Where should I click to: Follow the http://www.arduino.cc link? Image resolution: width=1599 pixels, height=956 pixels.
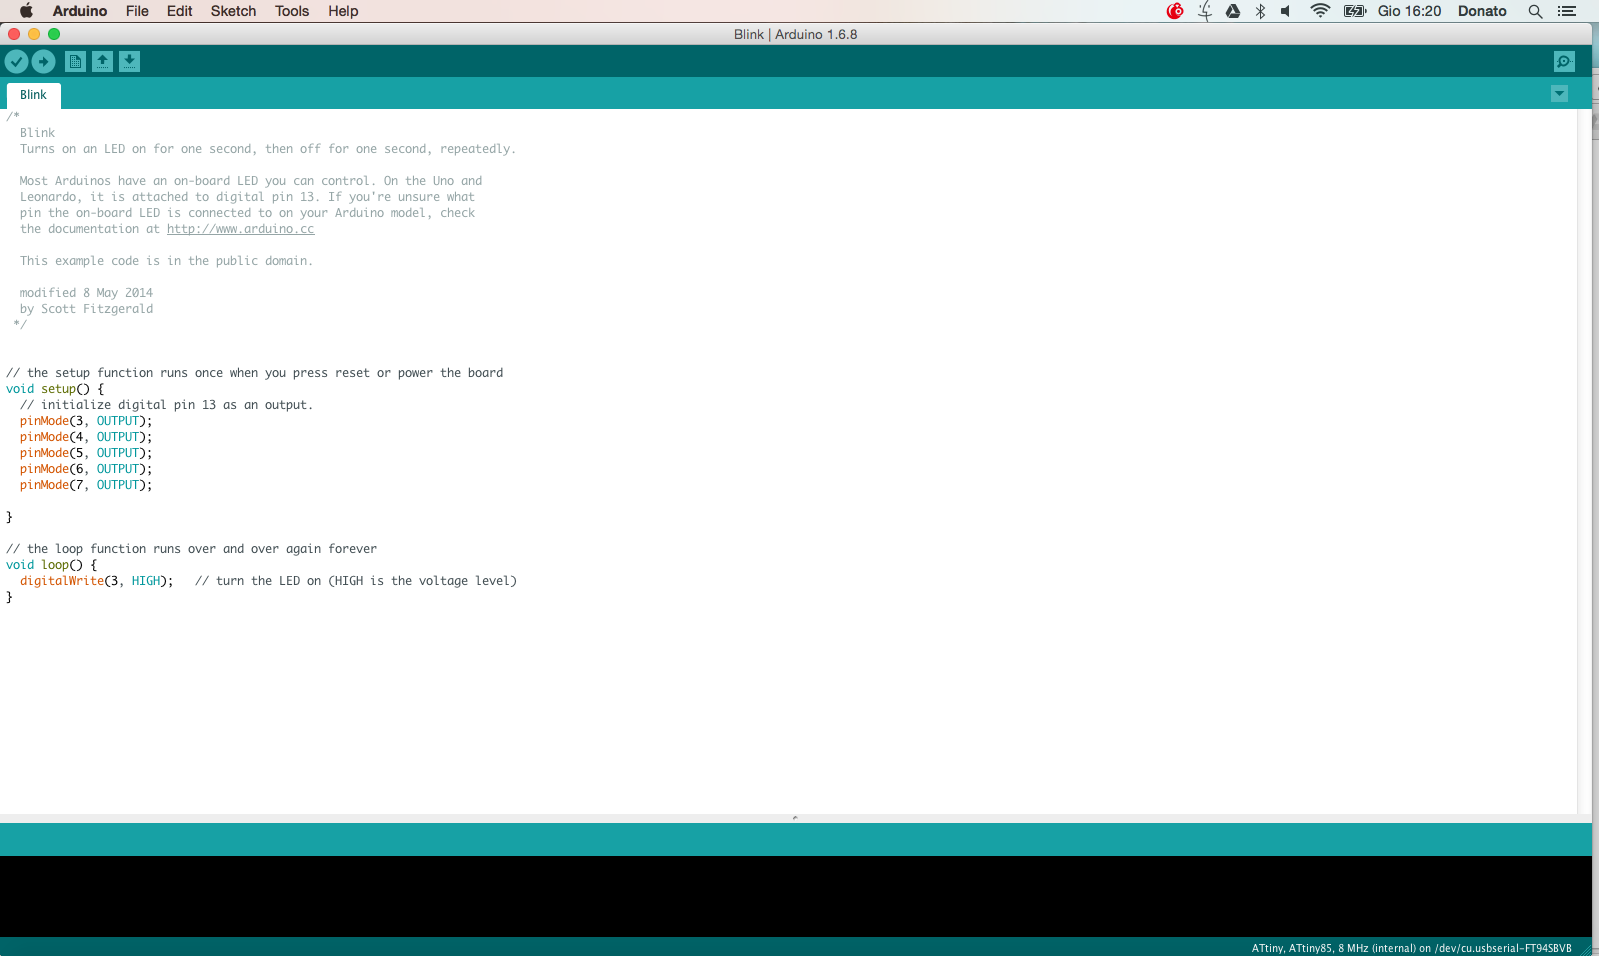(240, 229)
